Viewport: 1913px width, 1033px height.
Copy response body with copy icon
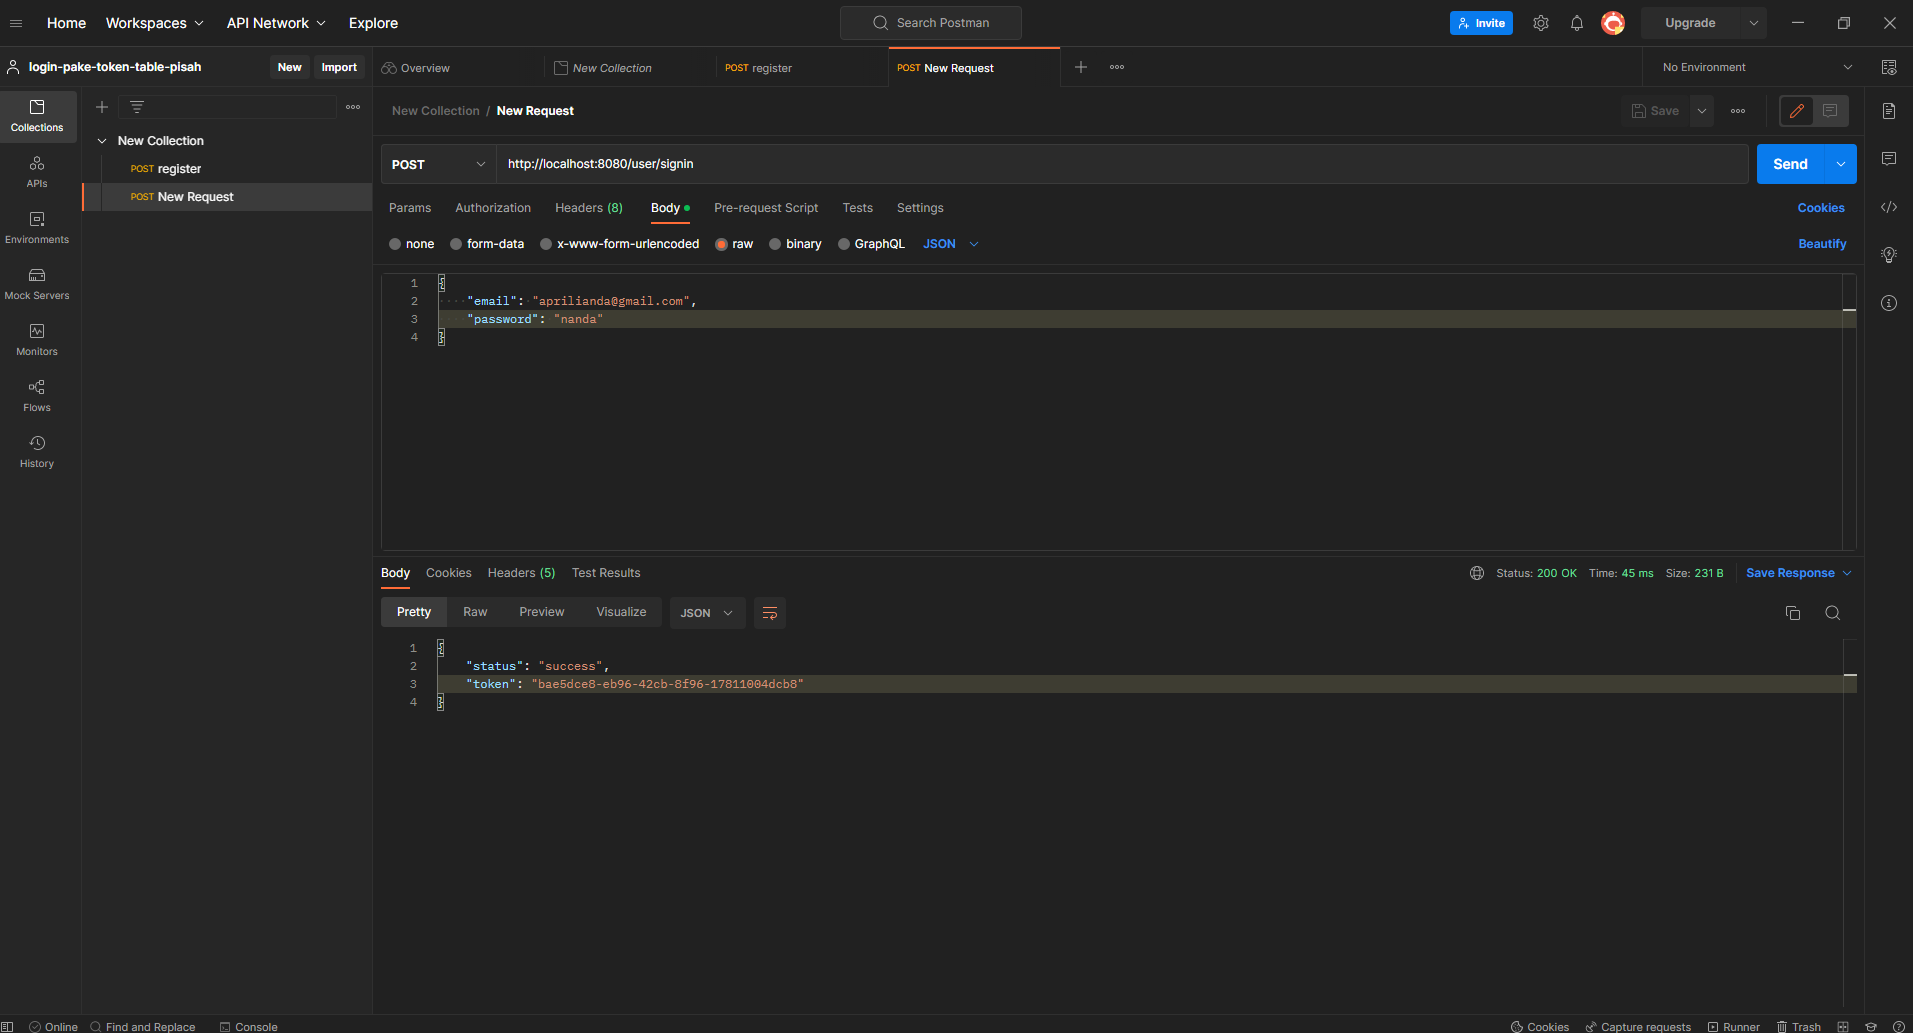1793,613
